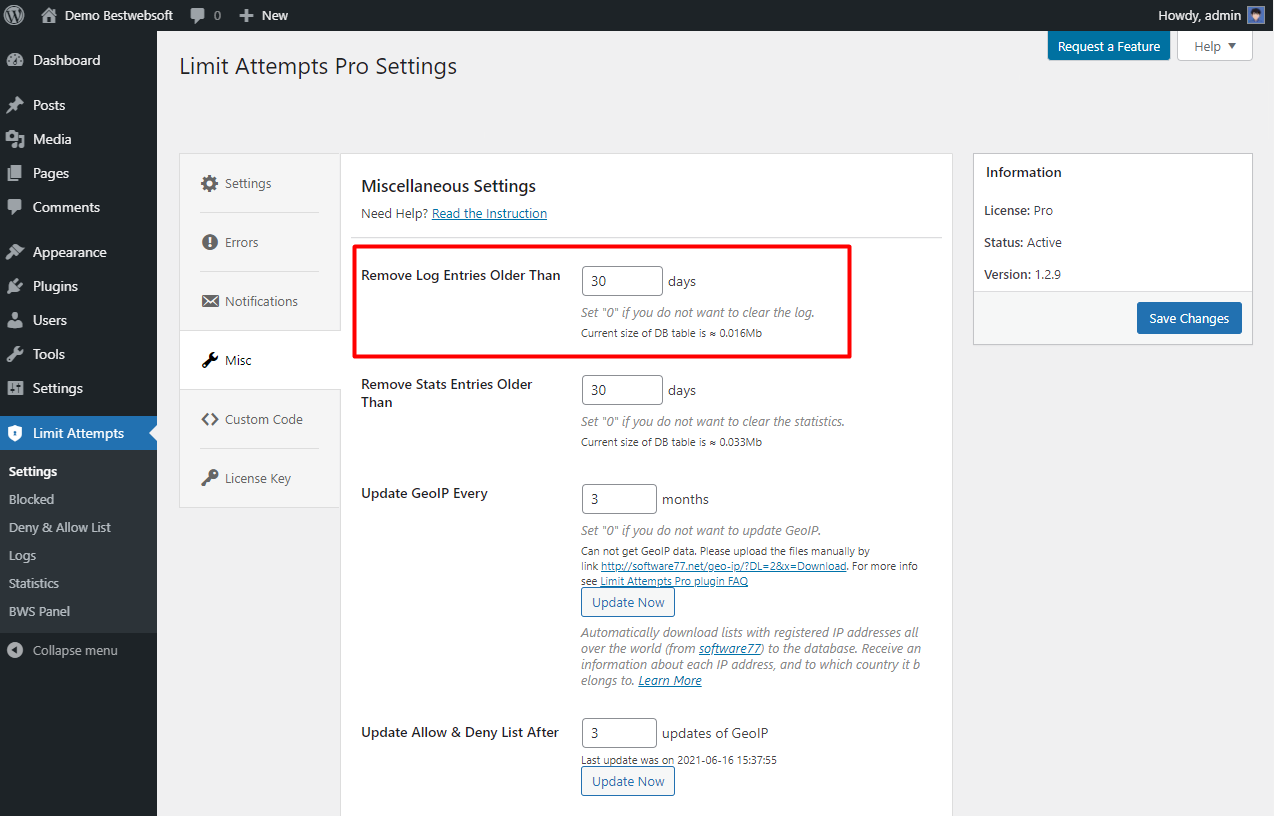Open the Read the Instruction link
Image resolution: width=1274 pixels, height=816 pixels.
(489, 213)
